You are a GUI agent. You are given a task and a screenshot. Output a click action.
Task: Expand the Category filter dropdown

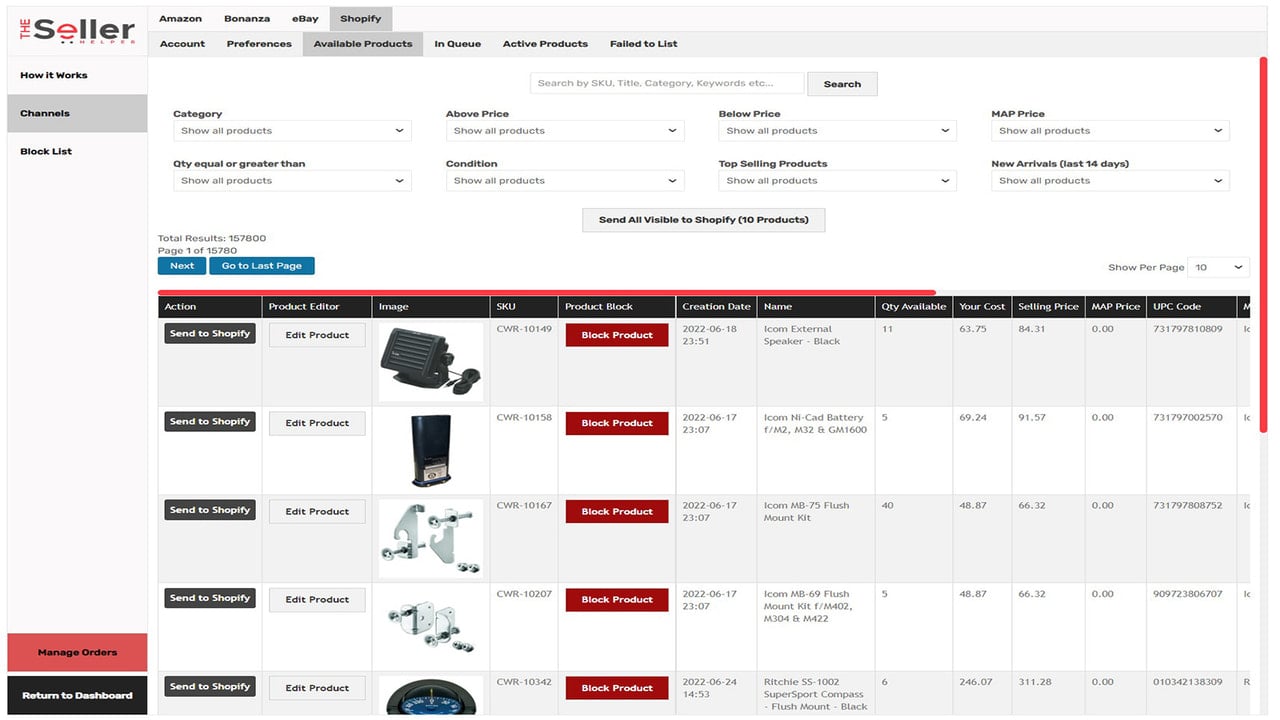[292, 131]
